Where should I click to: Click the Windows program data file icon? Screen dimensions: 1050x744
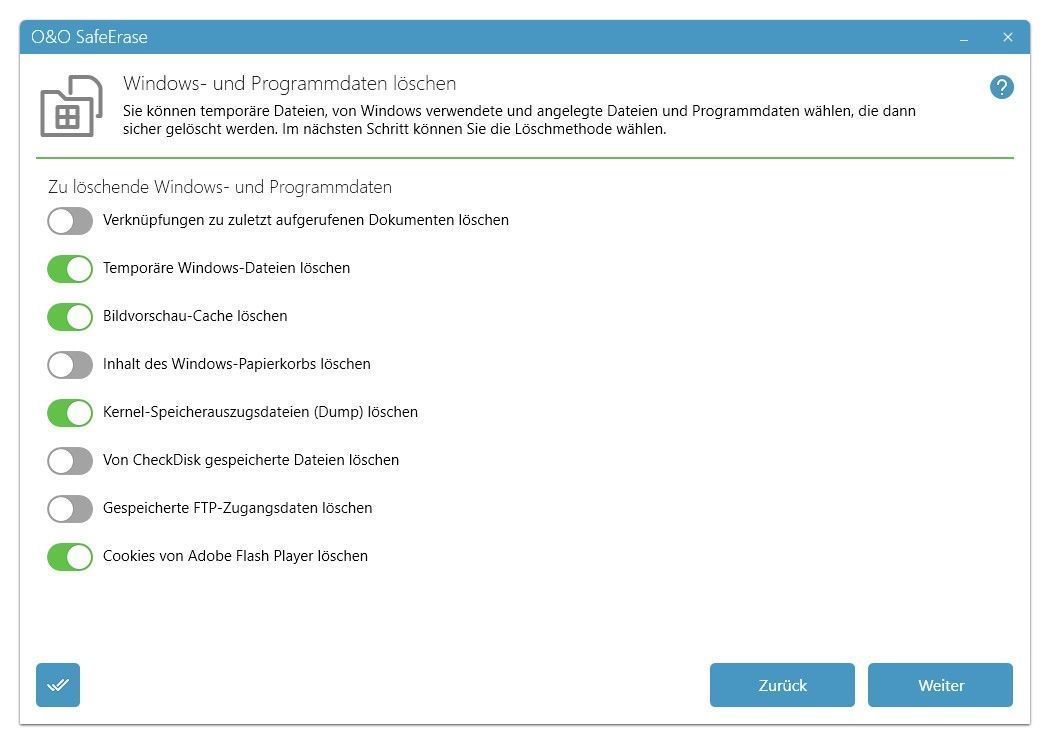pos(71,106)
